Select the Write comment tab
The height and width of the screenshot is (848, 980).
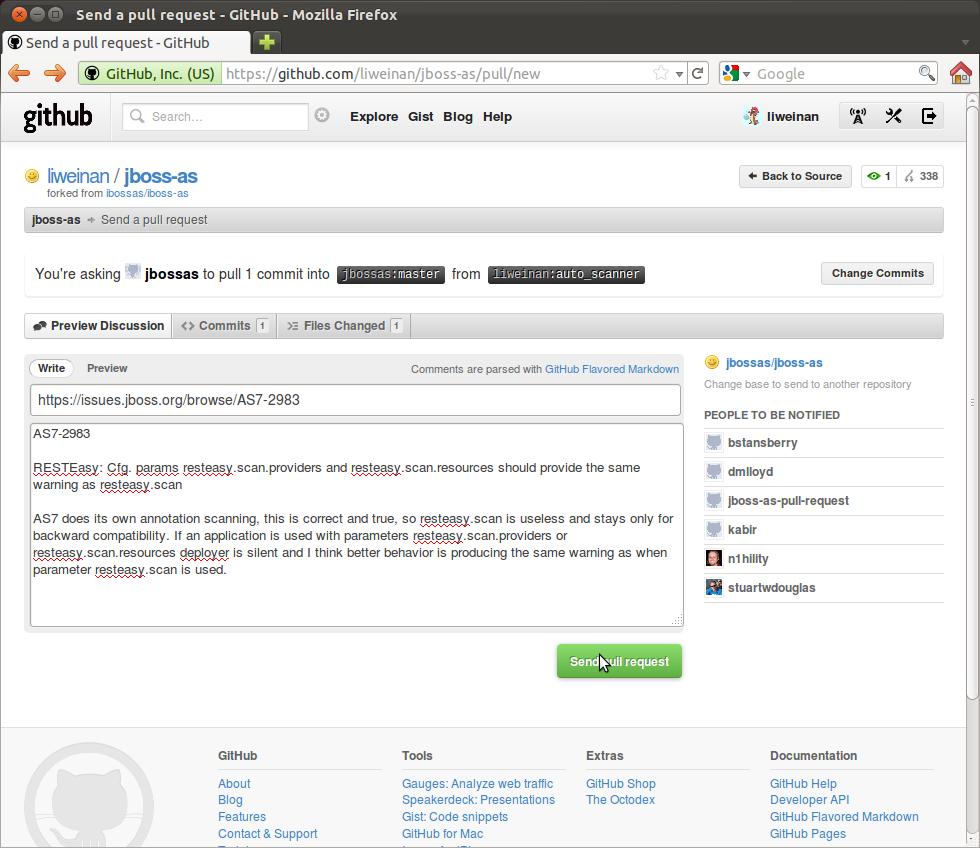(51, 368)
